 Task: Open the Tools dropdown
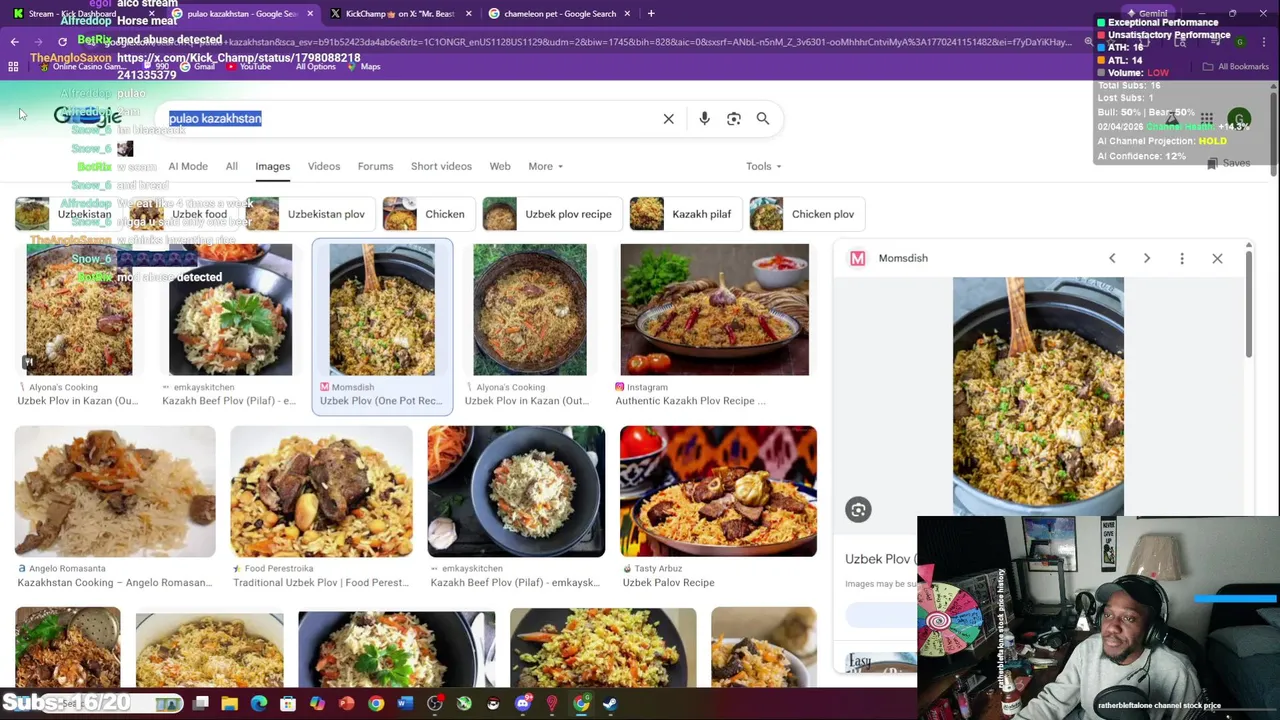coord(763,166)
